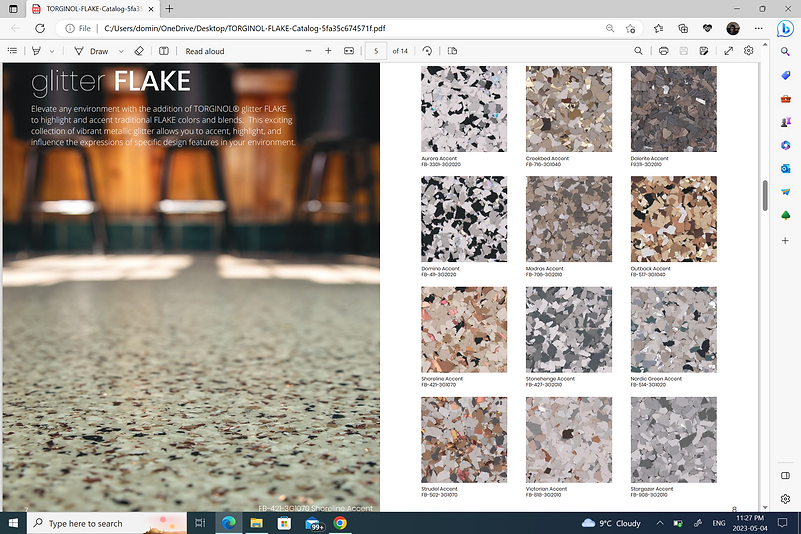Click the PDF vertical scrollbar thumb
The image size is (801, 534).
765,195
